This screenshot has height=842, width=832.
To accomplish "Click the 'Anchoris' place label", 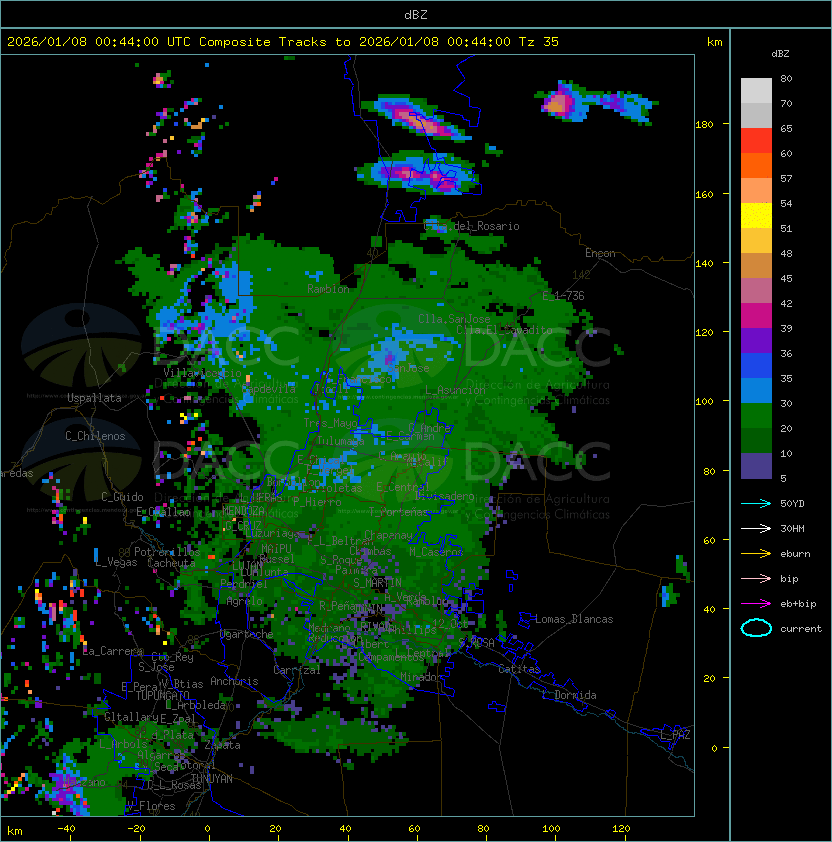I will [x=234, y=681].
